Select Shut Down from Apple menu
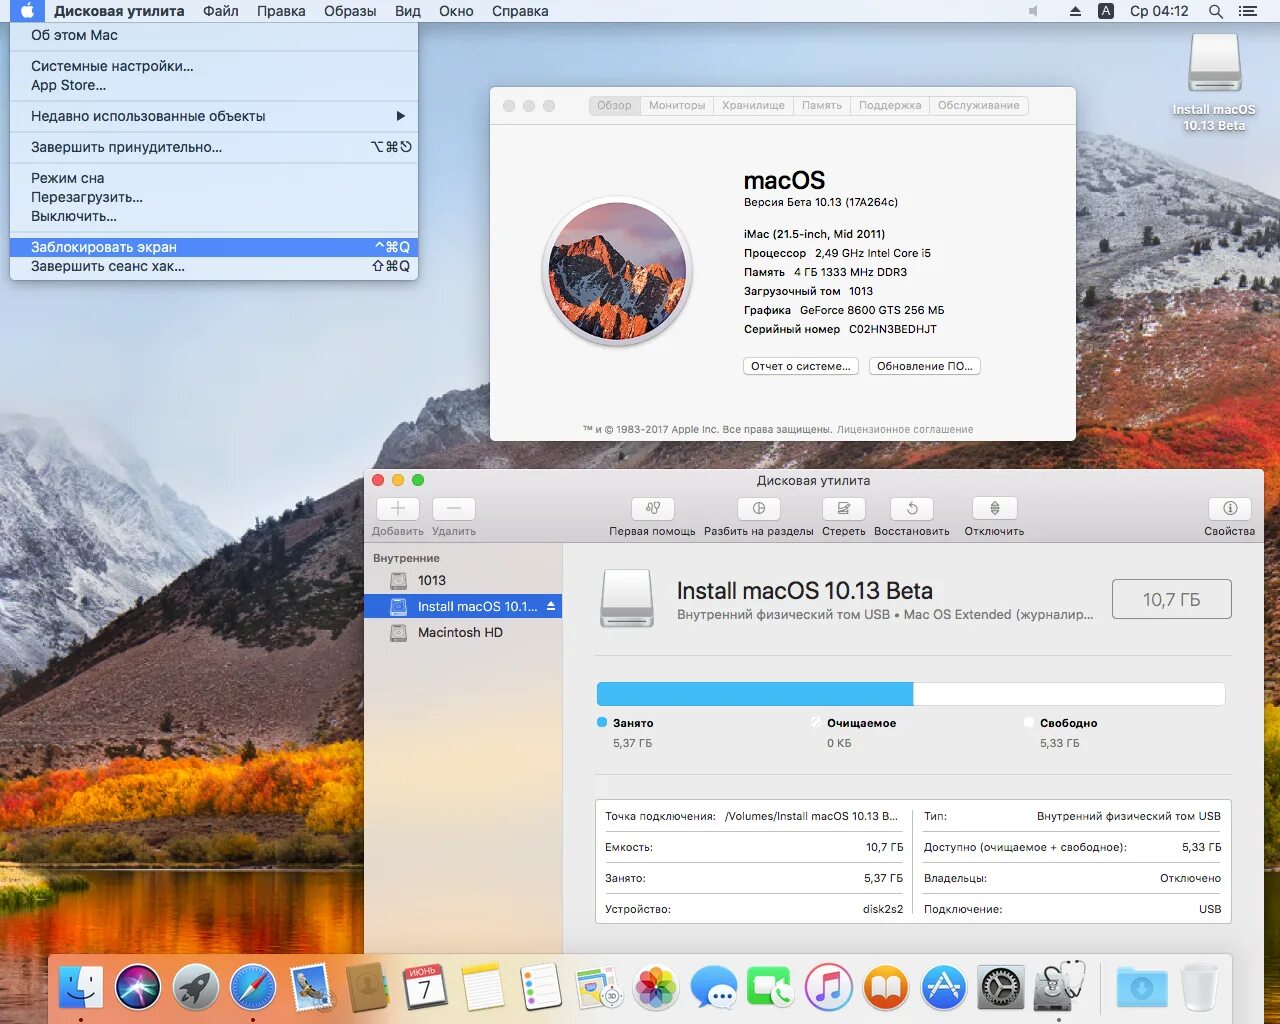The image size is (1280, 1024). [x=214, y=216]
